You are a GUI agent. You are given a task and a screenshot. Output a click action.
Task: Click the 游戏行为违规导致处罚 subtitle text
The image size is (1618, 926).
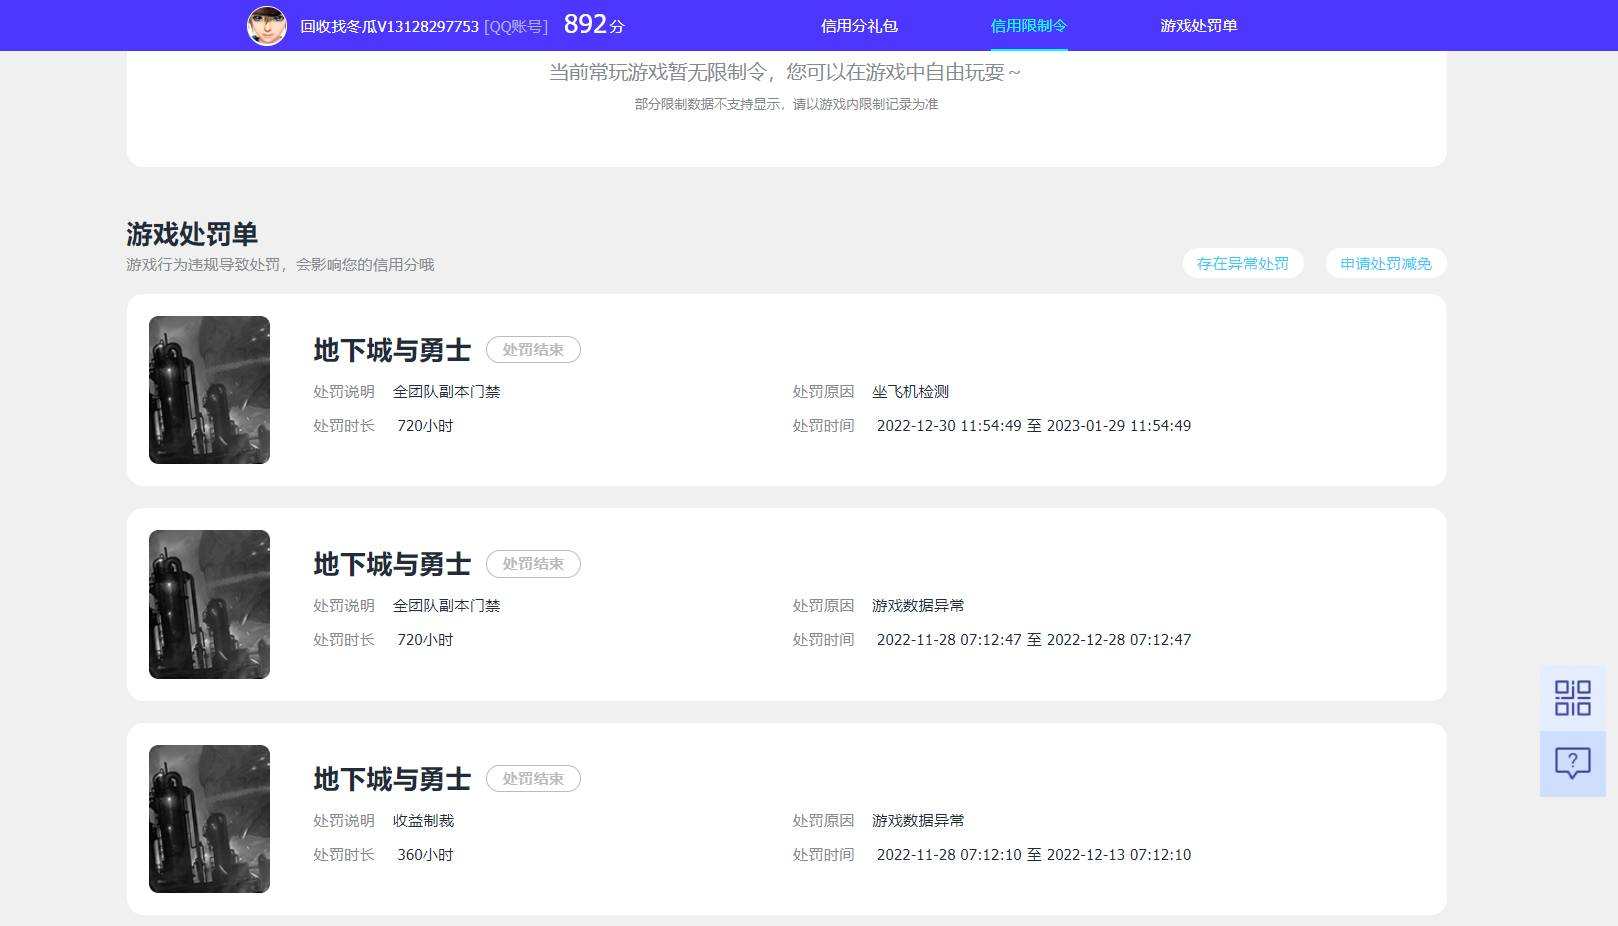pyautogui.click(x=280, y=265)
